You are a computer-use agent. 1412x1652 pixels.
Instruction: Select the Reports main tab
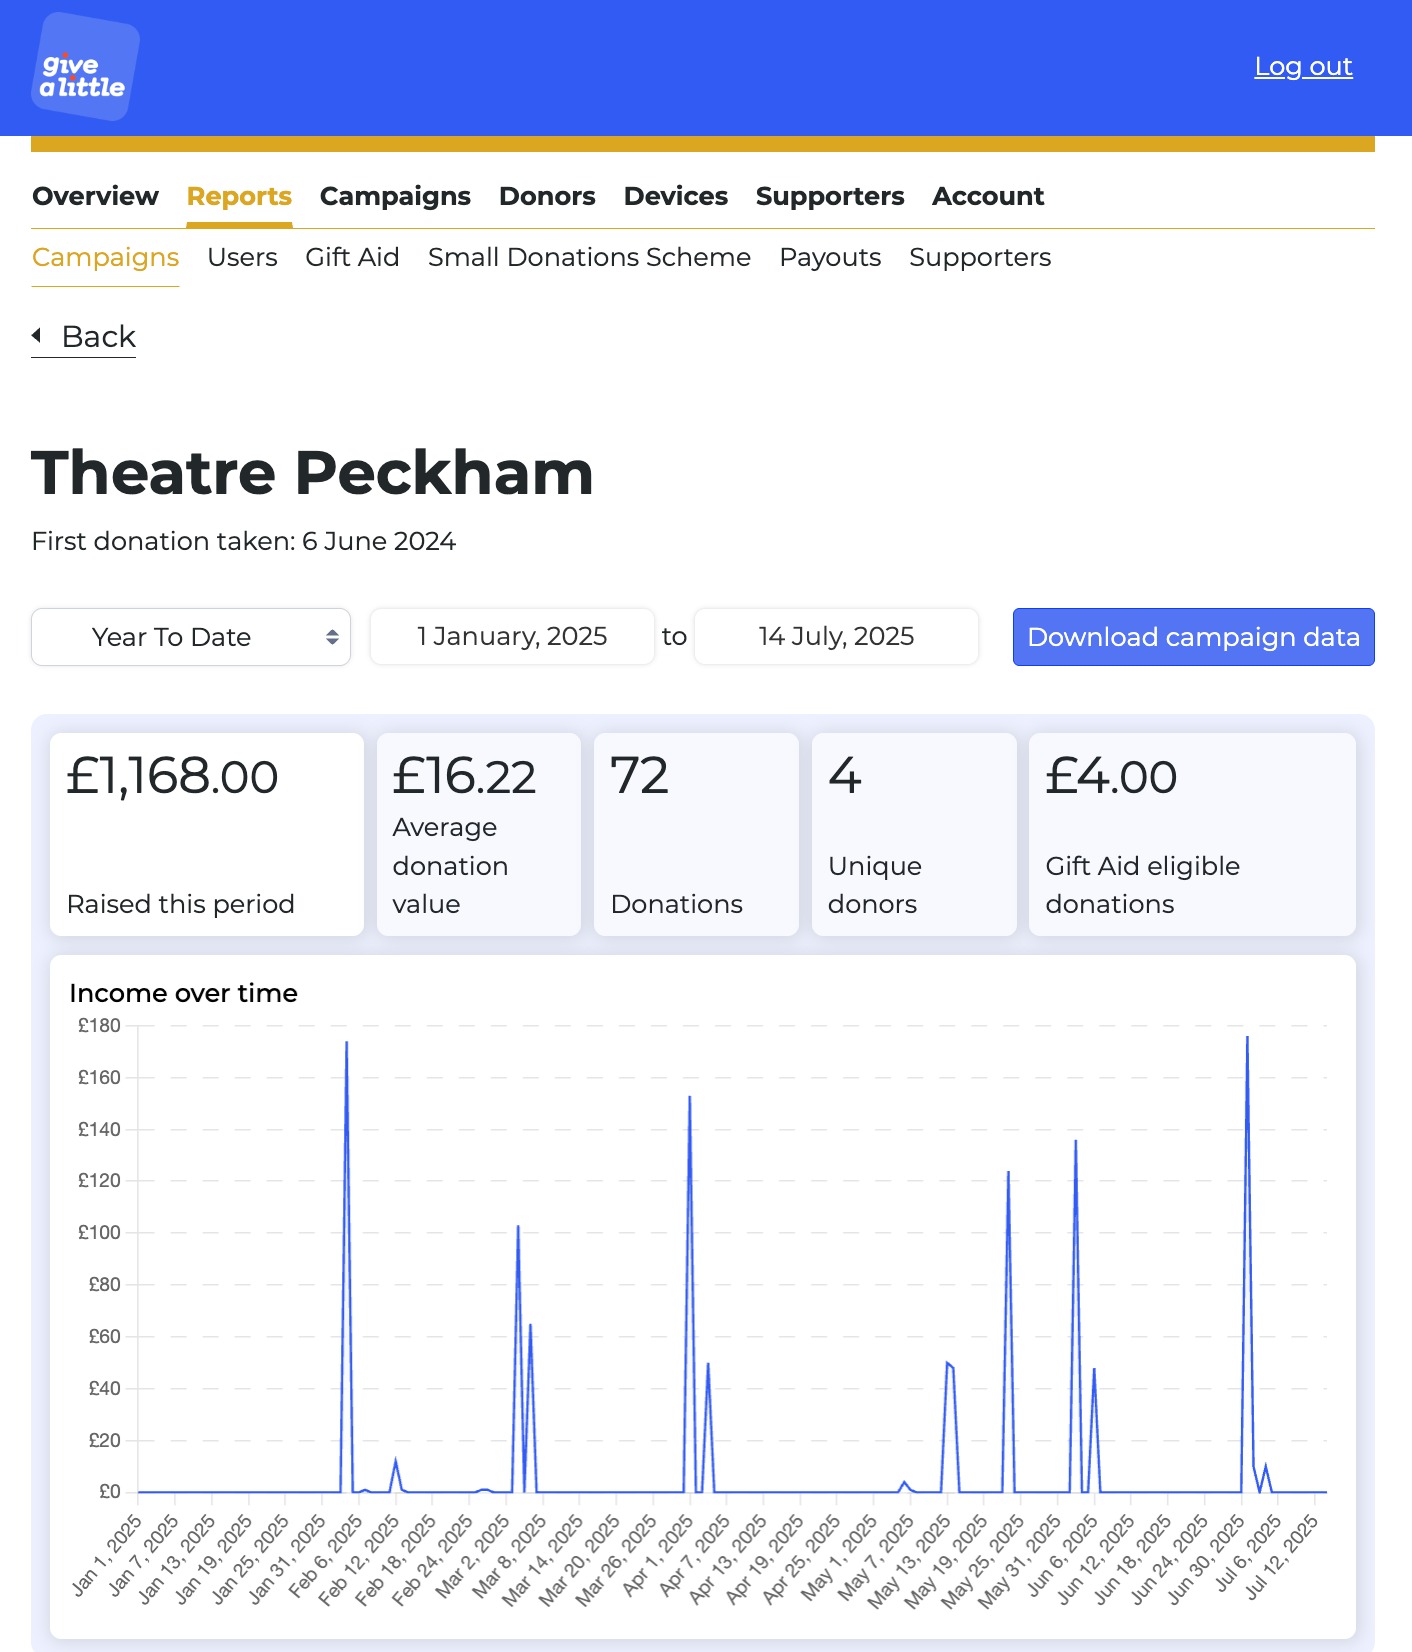pos(239,196)
